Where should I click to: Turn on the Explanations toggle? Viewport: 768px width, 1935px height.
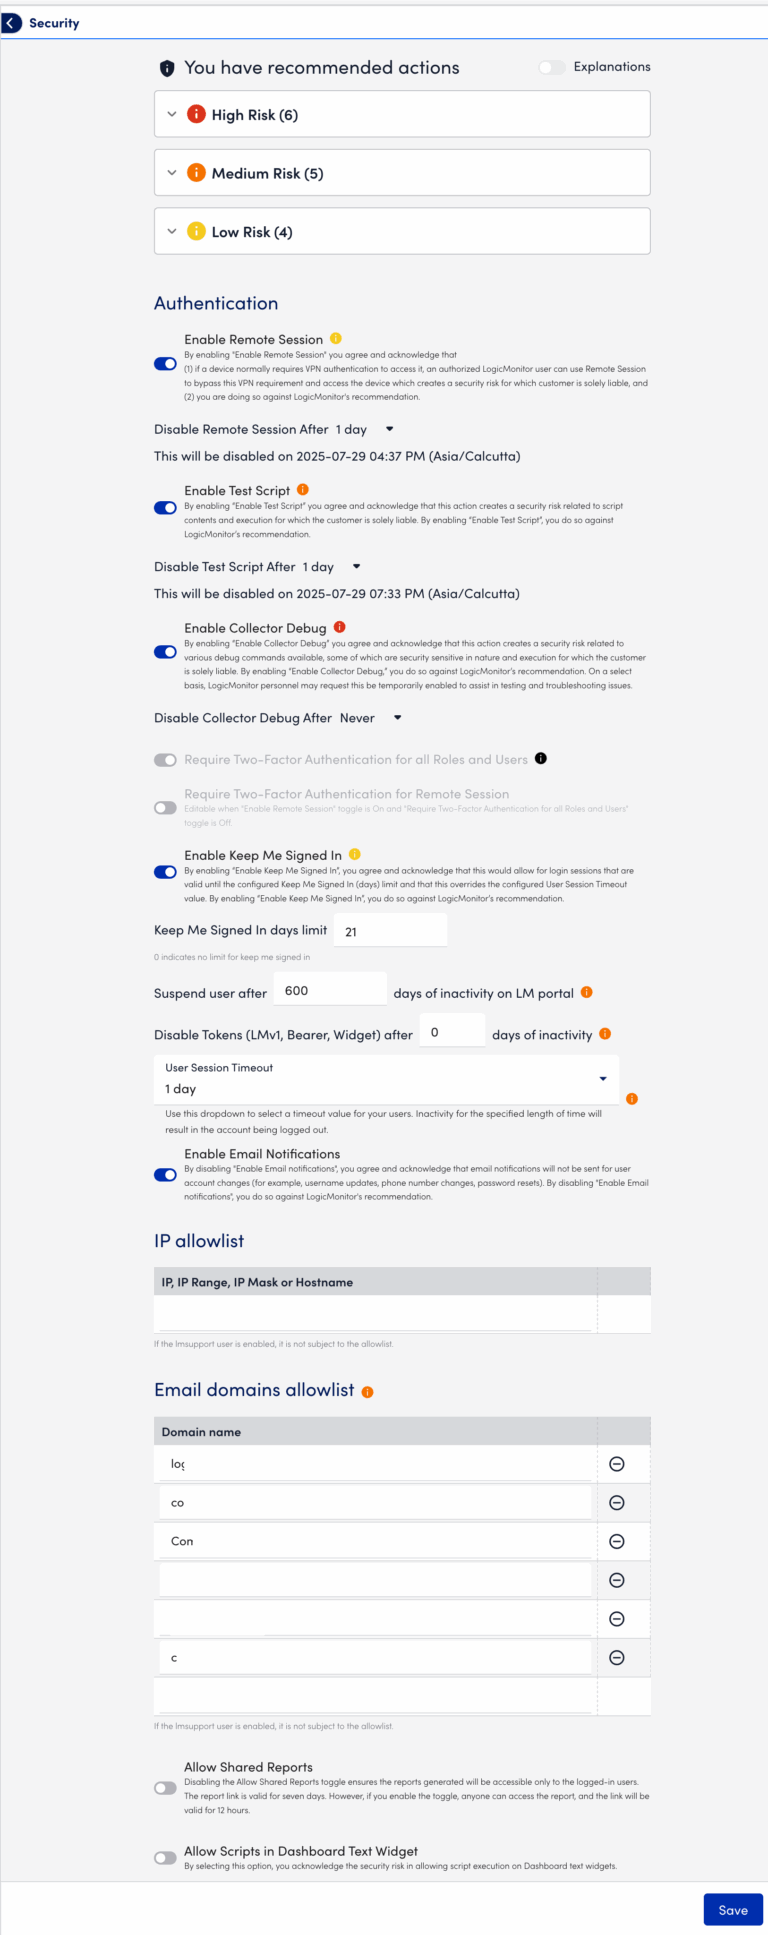(x=552, y=67)
